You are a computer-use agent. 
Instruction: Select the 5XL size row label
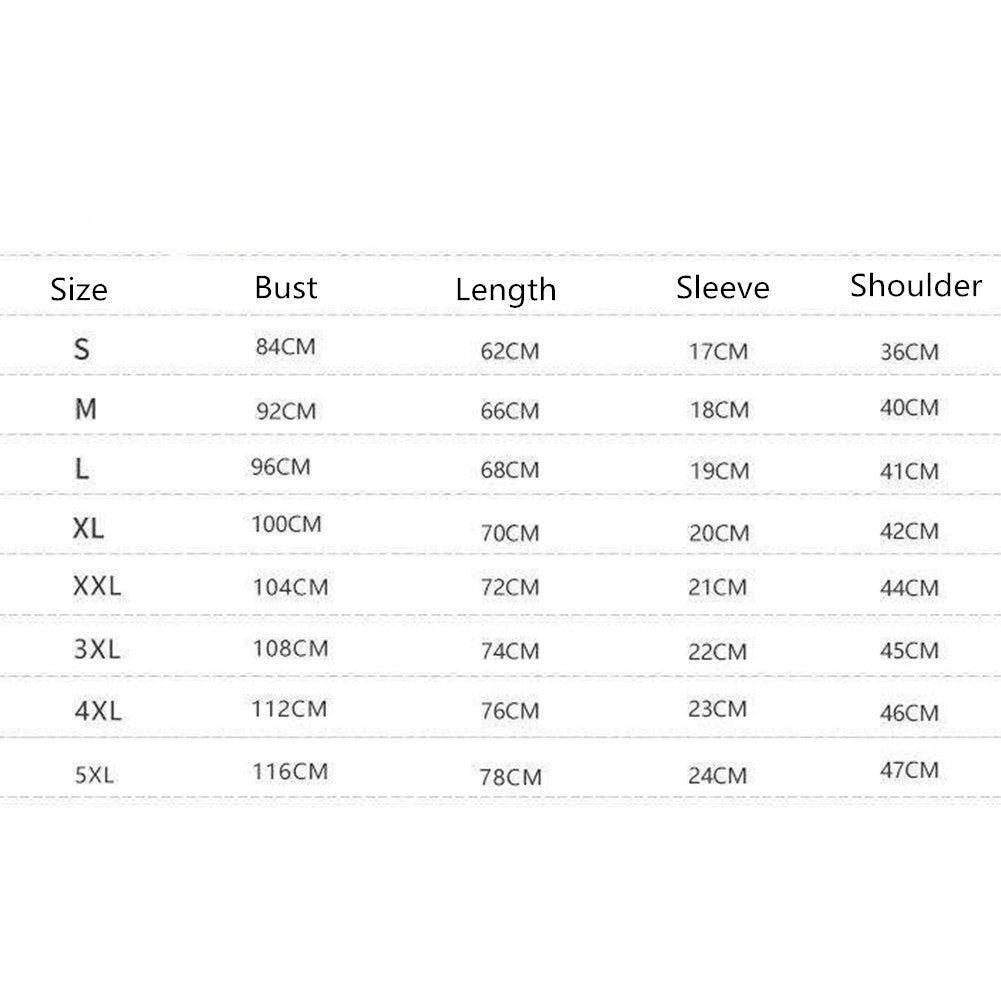click(97, 773)
